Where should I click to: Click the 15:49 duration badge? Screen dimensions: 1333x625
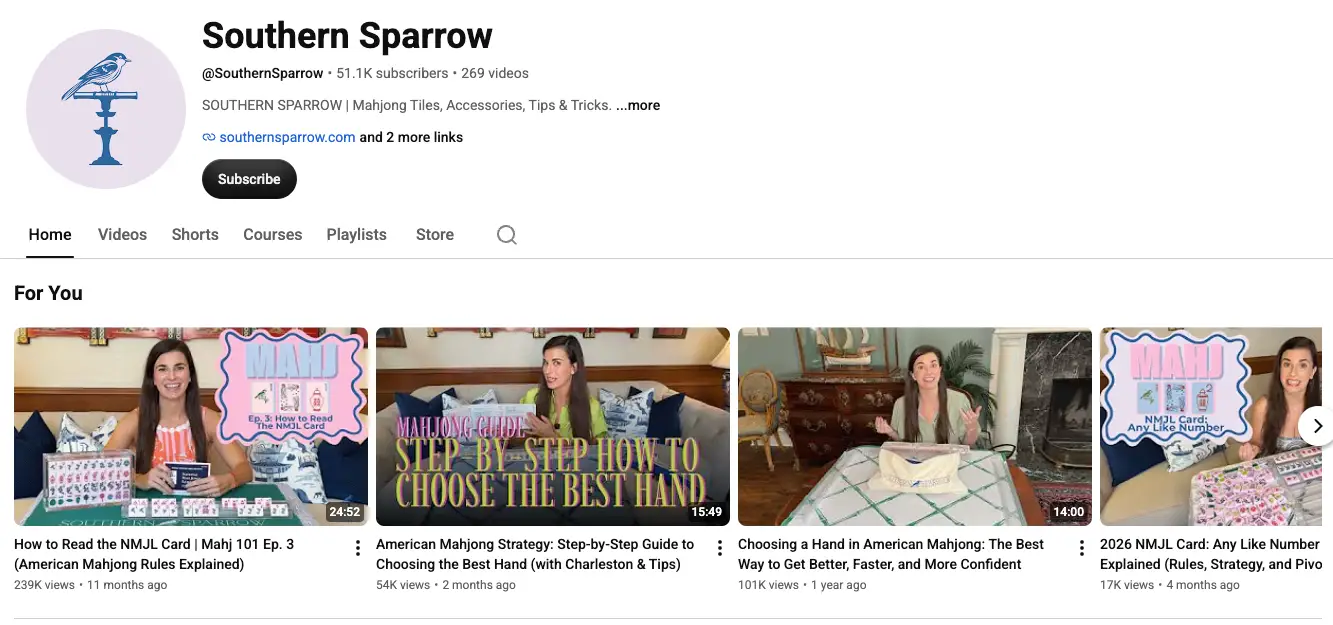(x=706, y=512)
